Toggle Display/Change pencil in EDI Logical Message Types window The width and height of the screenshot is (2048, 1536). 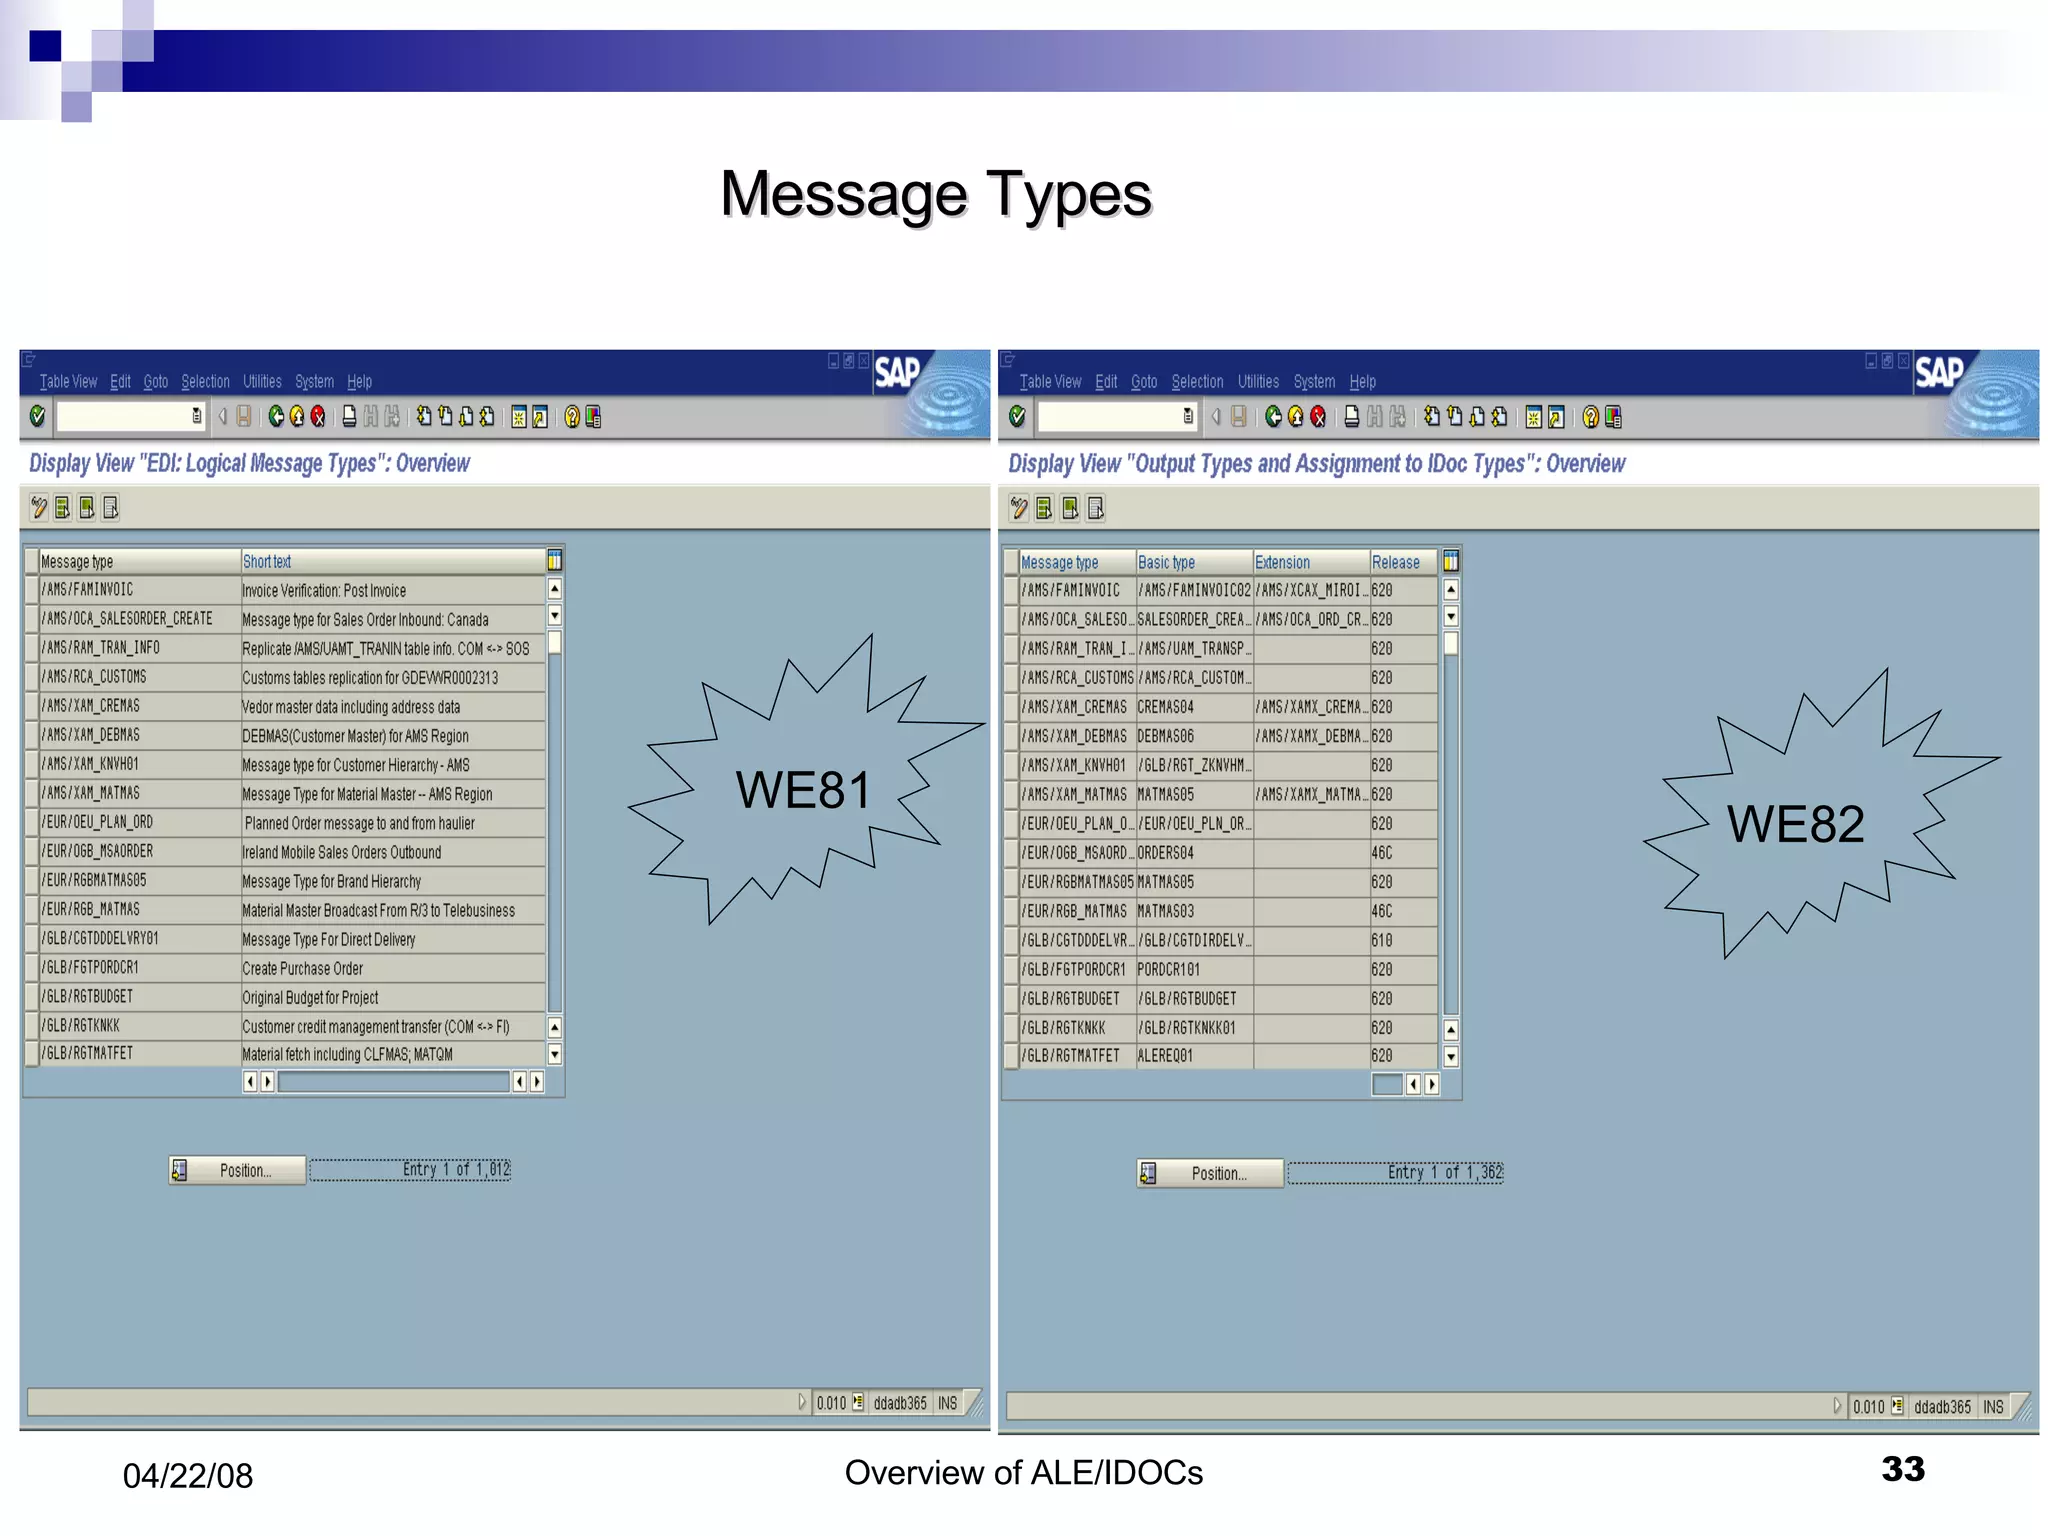[38, 508]
